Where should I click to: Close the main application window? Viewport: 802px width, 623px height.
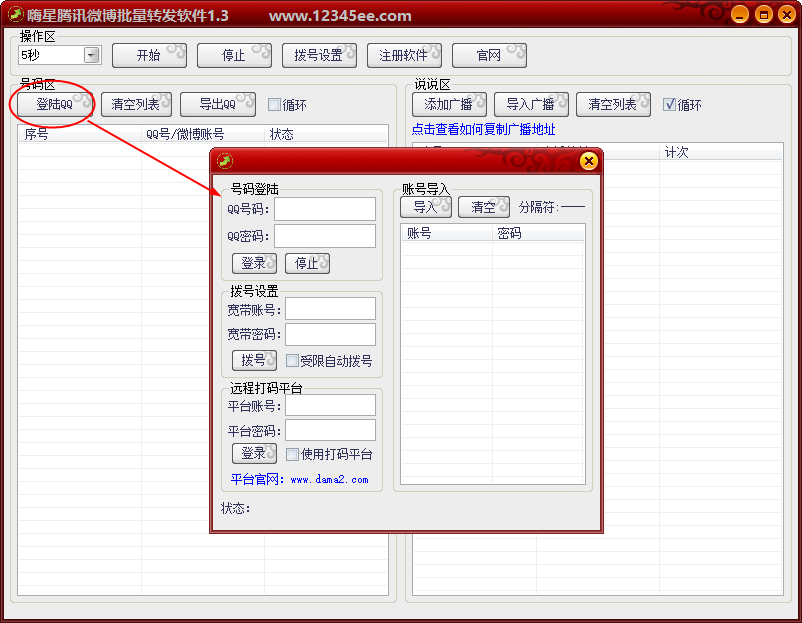[x=787, y=14]
